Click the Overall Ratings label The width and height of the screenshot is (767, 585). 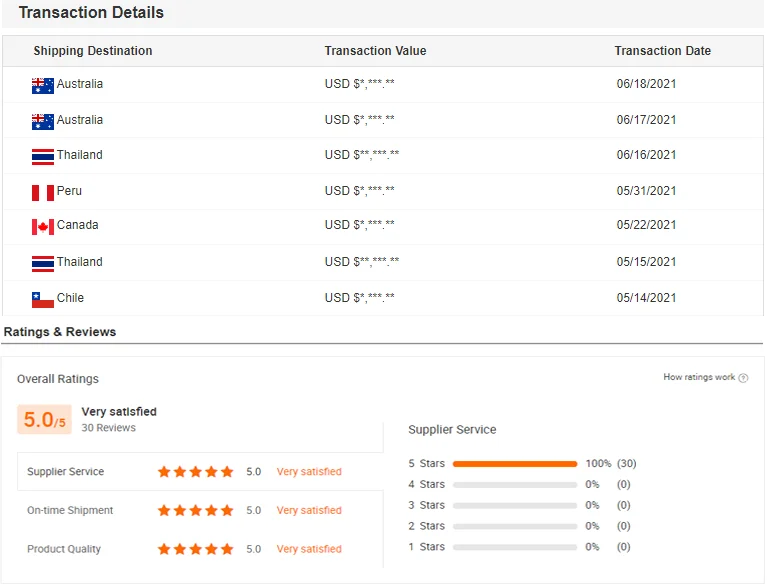pyautogui.click(x=58, y=379)
